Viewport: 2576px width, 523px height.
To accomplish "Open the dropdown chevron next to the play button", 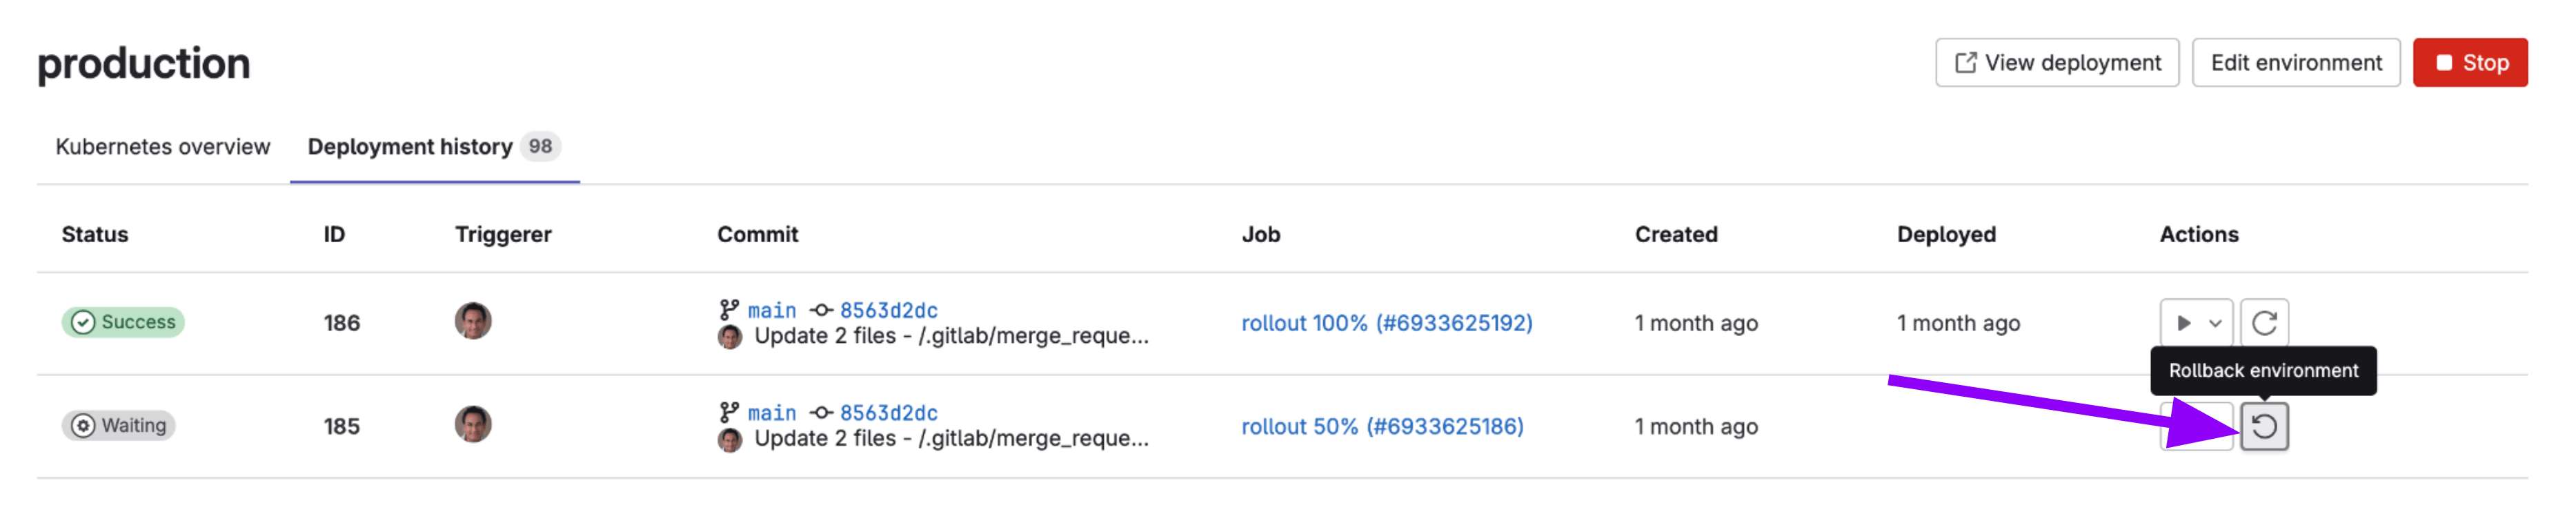I will click(2214, 322).
